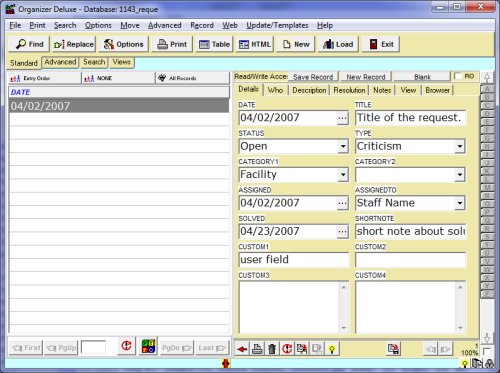The image size is (500, 373).
Task: Click the red refresh icon under record list
Action: pos(126,346)
